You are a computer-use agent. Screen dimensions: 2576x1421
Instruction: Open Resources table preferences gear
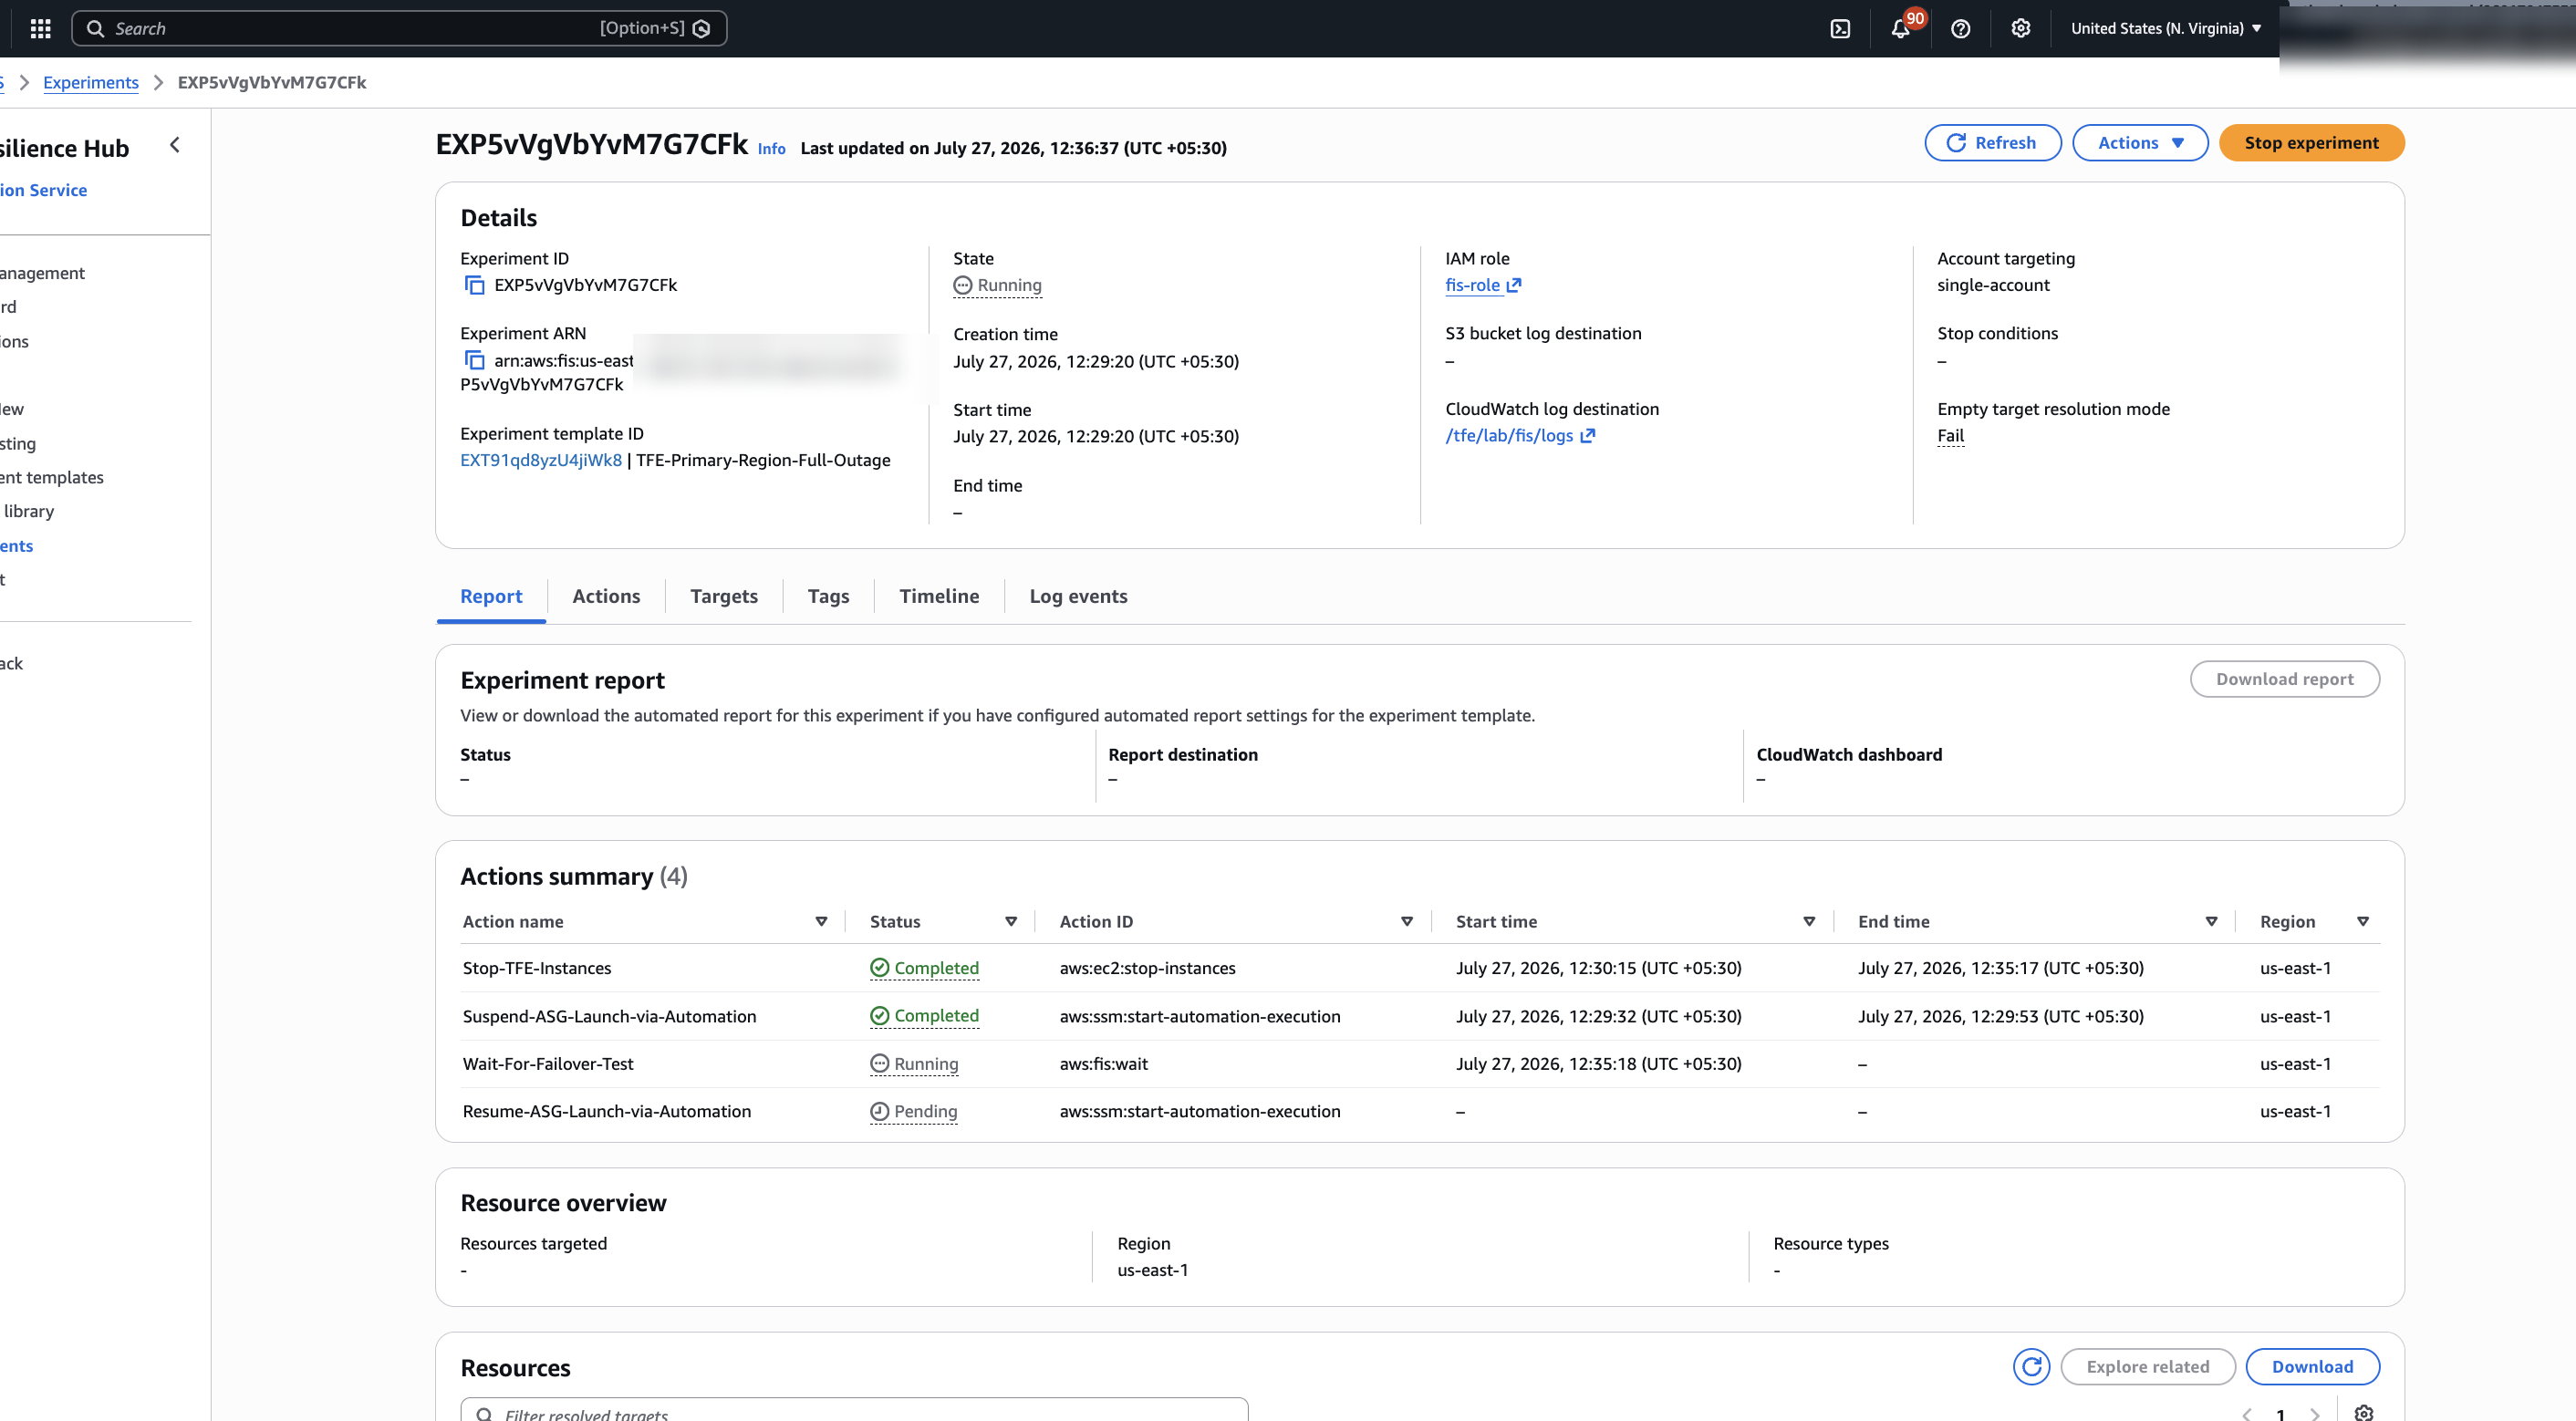click(2363, 1412)
